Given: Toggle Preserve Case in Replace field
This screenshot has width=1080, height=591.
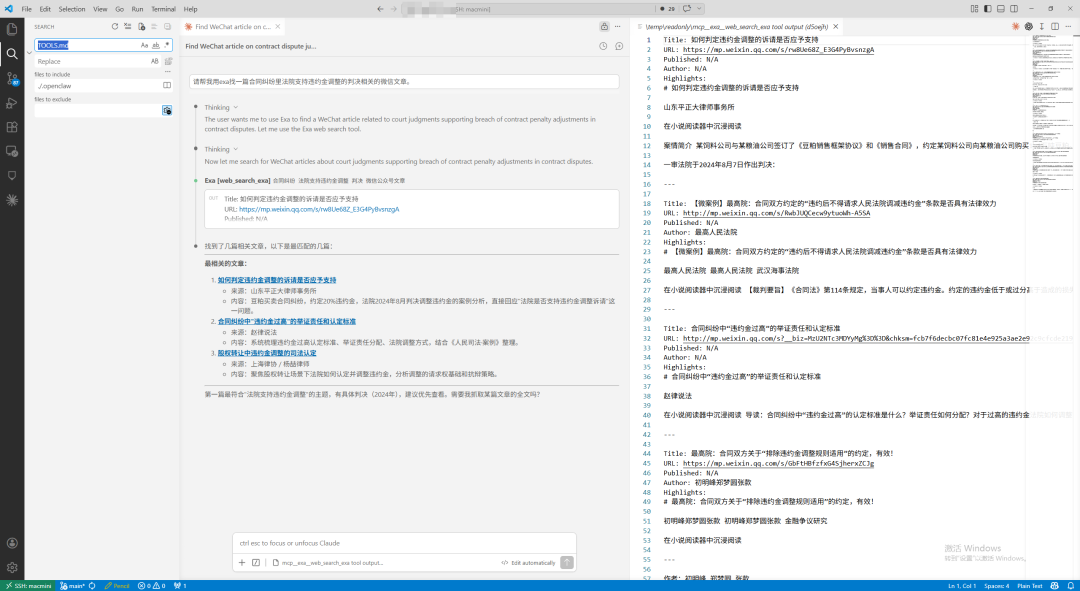Looking at the screenshot, I should coord(154,61).
